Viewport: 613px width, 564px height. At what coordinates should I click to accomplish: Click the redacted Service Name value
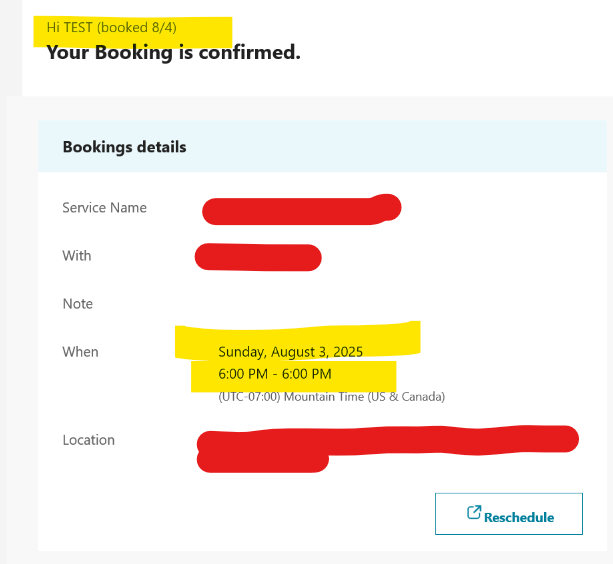(301, 210)
